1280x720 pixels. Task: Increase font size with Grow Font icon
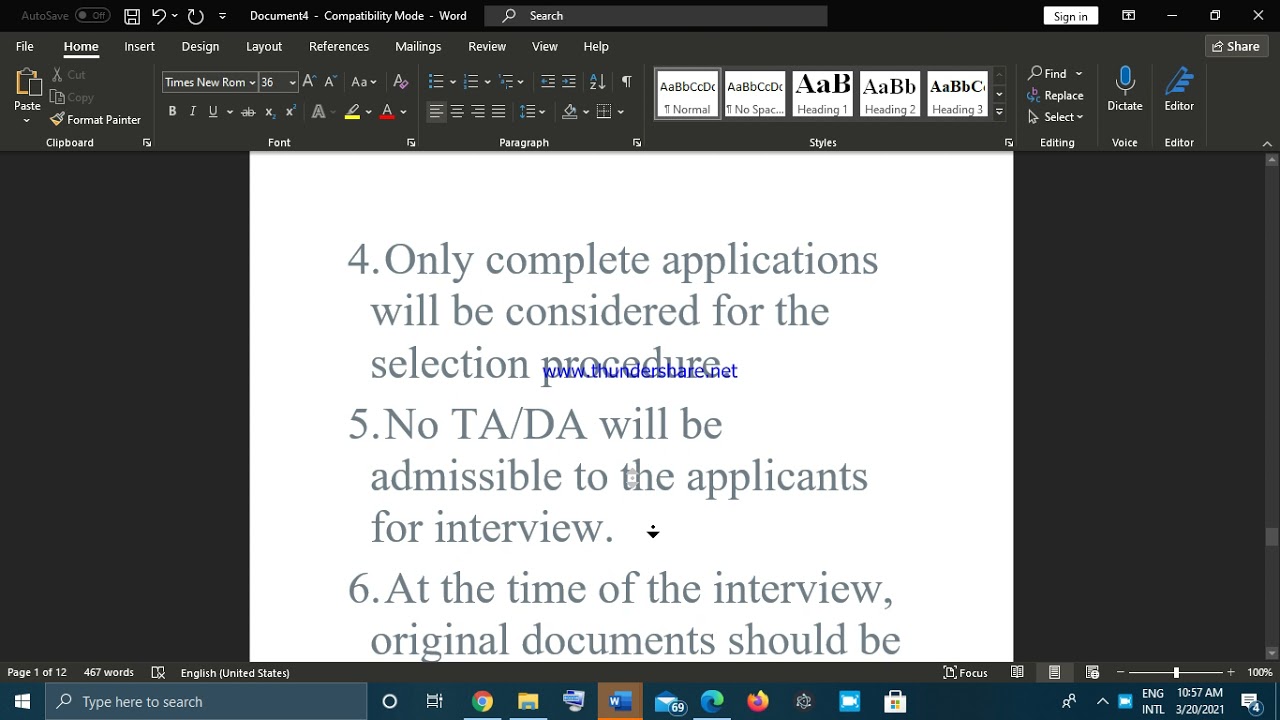[x=309, y=82]
